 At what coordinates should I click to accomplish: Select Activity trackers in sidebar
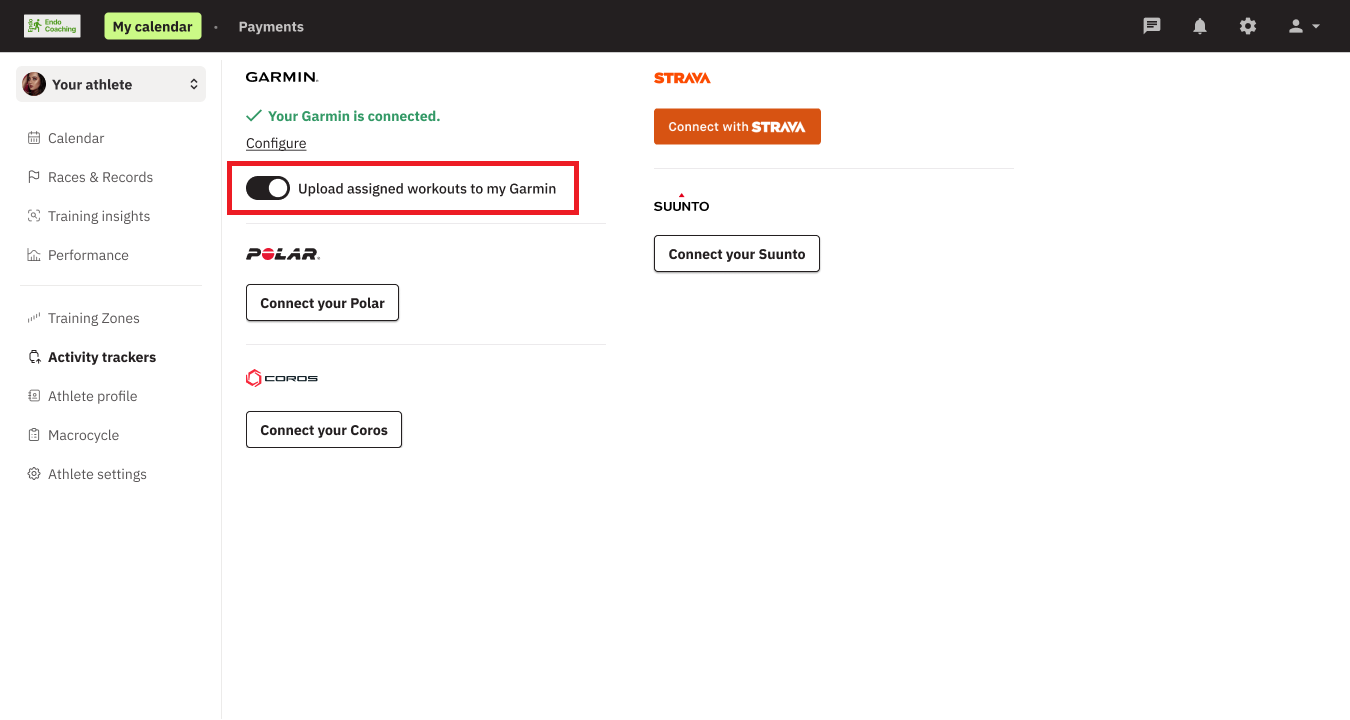pos(102,357)
